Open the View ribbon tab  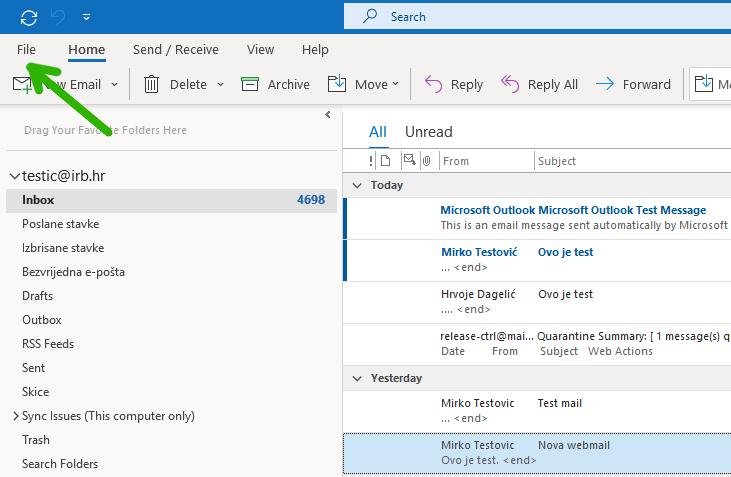[x=260, y=49]
